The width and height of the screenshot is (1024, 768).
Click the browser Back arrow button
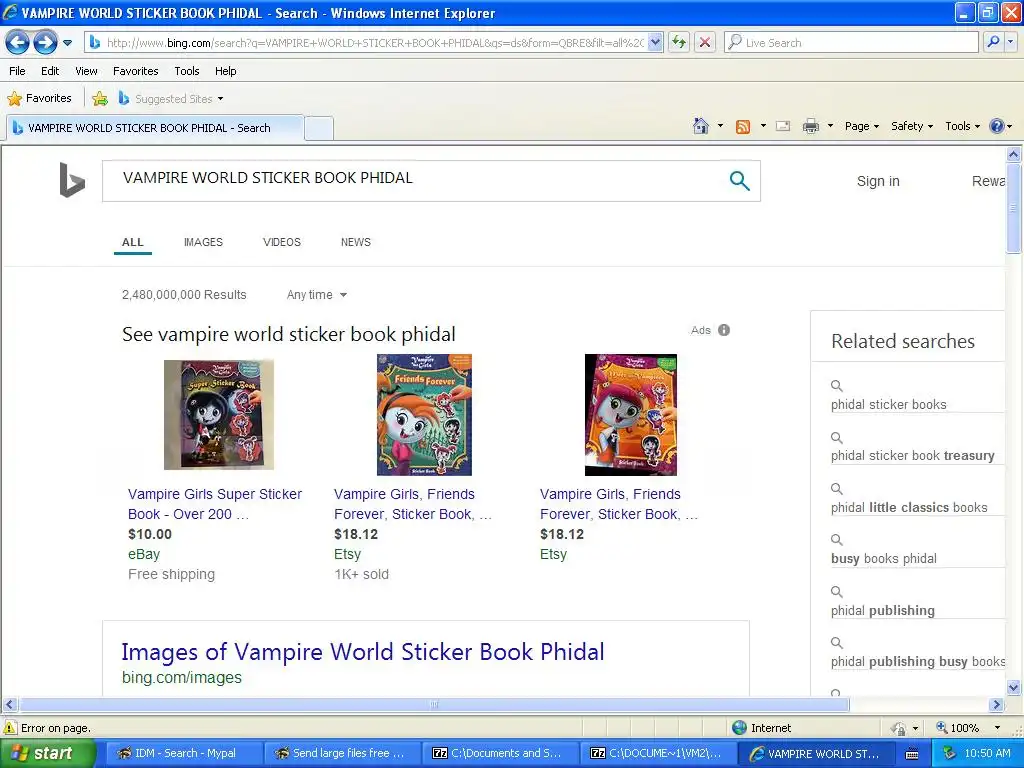pyautogui.click(x=18, y=43)
